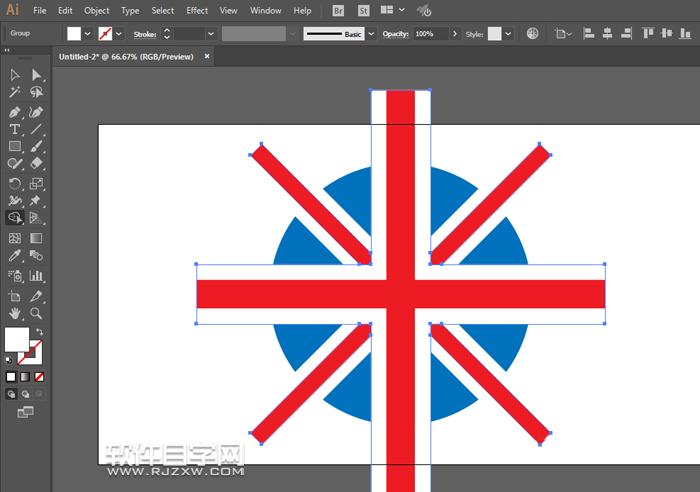Open the Basic brush definition dropdown
This screenshot has width=700, height=492.
(x=371, y=33)
